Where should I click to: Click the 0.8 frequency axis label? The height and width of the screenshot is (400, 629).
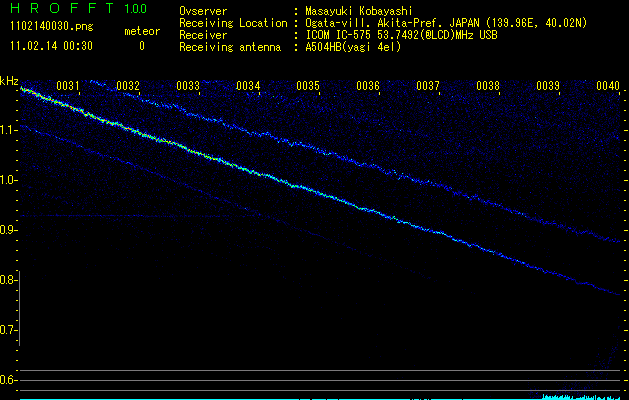tap(8, 280)
